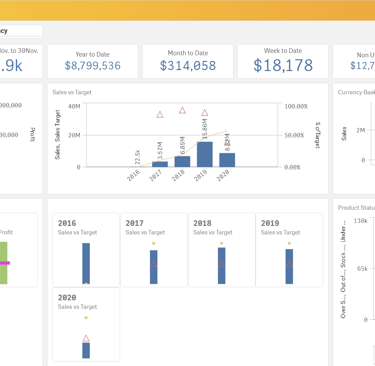Click the 130k axis label in Product Status chart
This screenshot has height=366, width=375.
pyautogui.click(x=361, y=221)
